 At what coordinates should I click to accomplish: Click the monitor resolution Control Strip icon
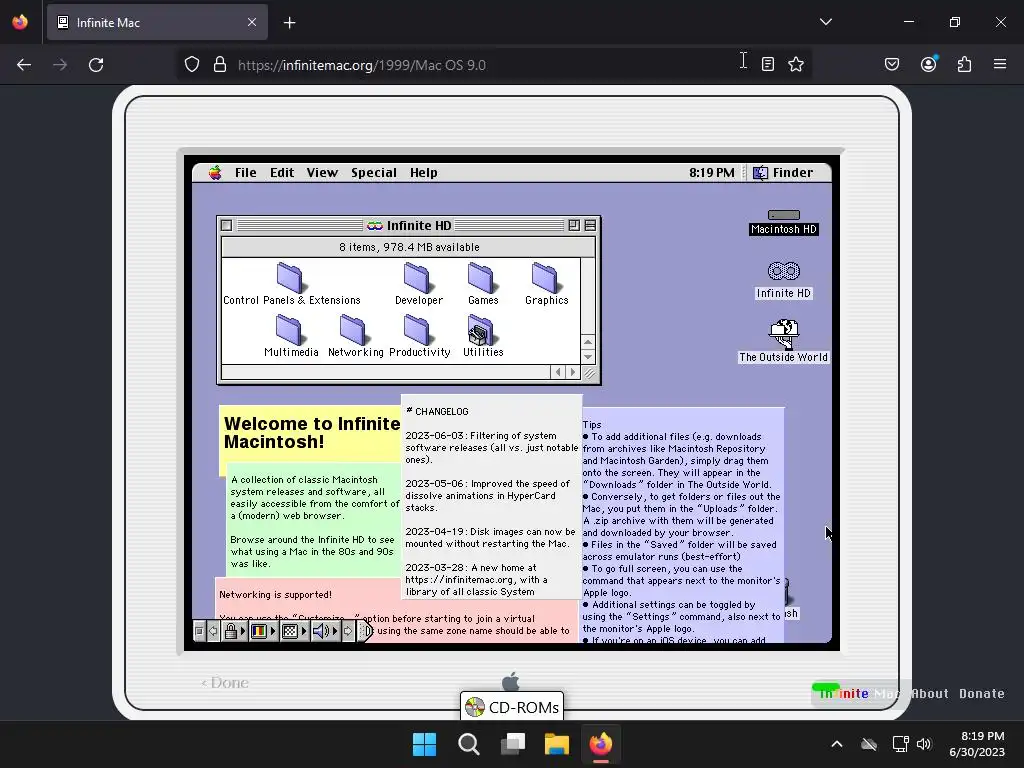(290, 631)
